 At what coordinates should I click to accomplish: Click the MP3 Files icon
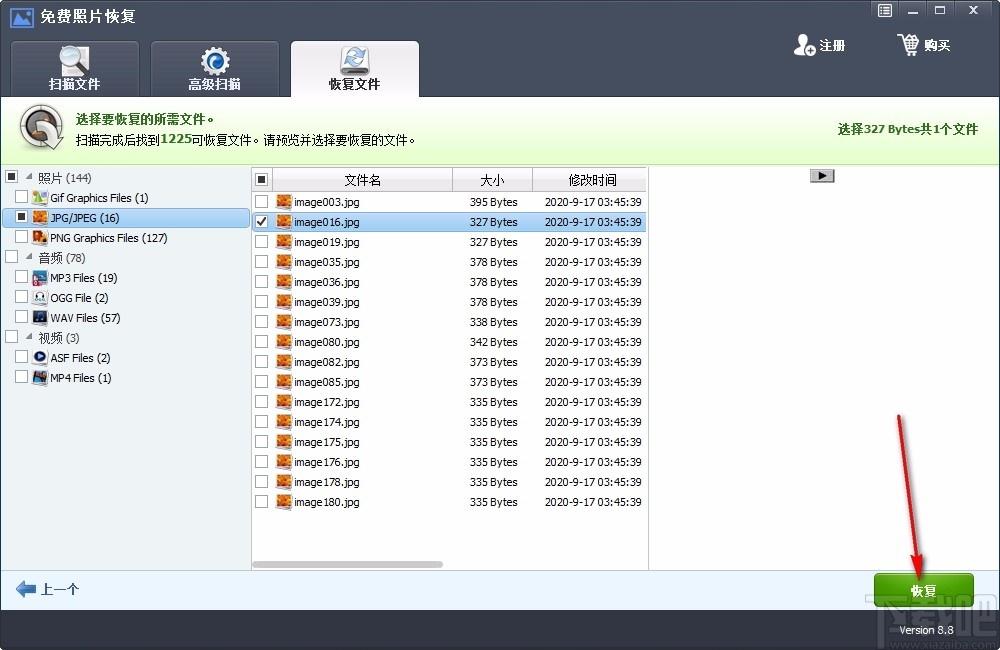40,277
